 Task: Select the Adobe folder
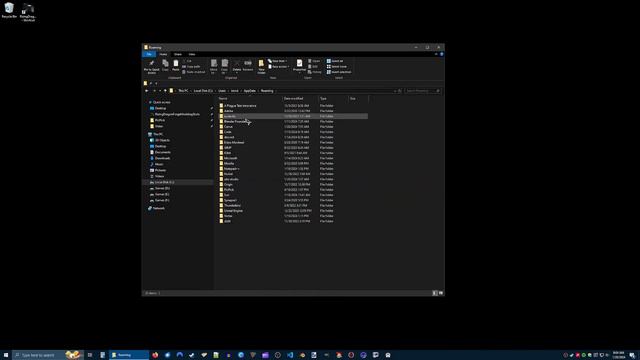click(x=229, y=111)
